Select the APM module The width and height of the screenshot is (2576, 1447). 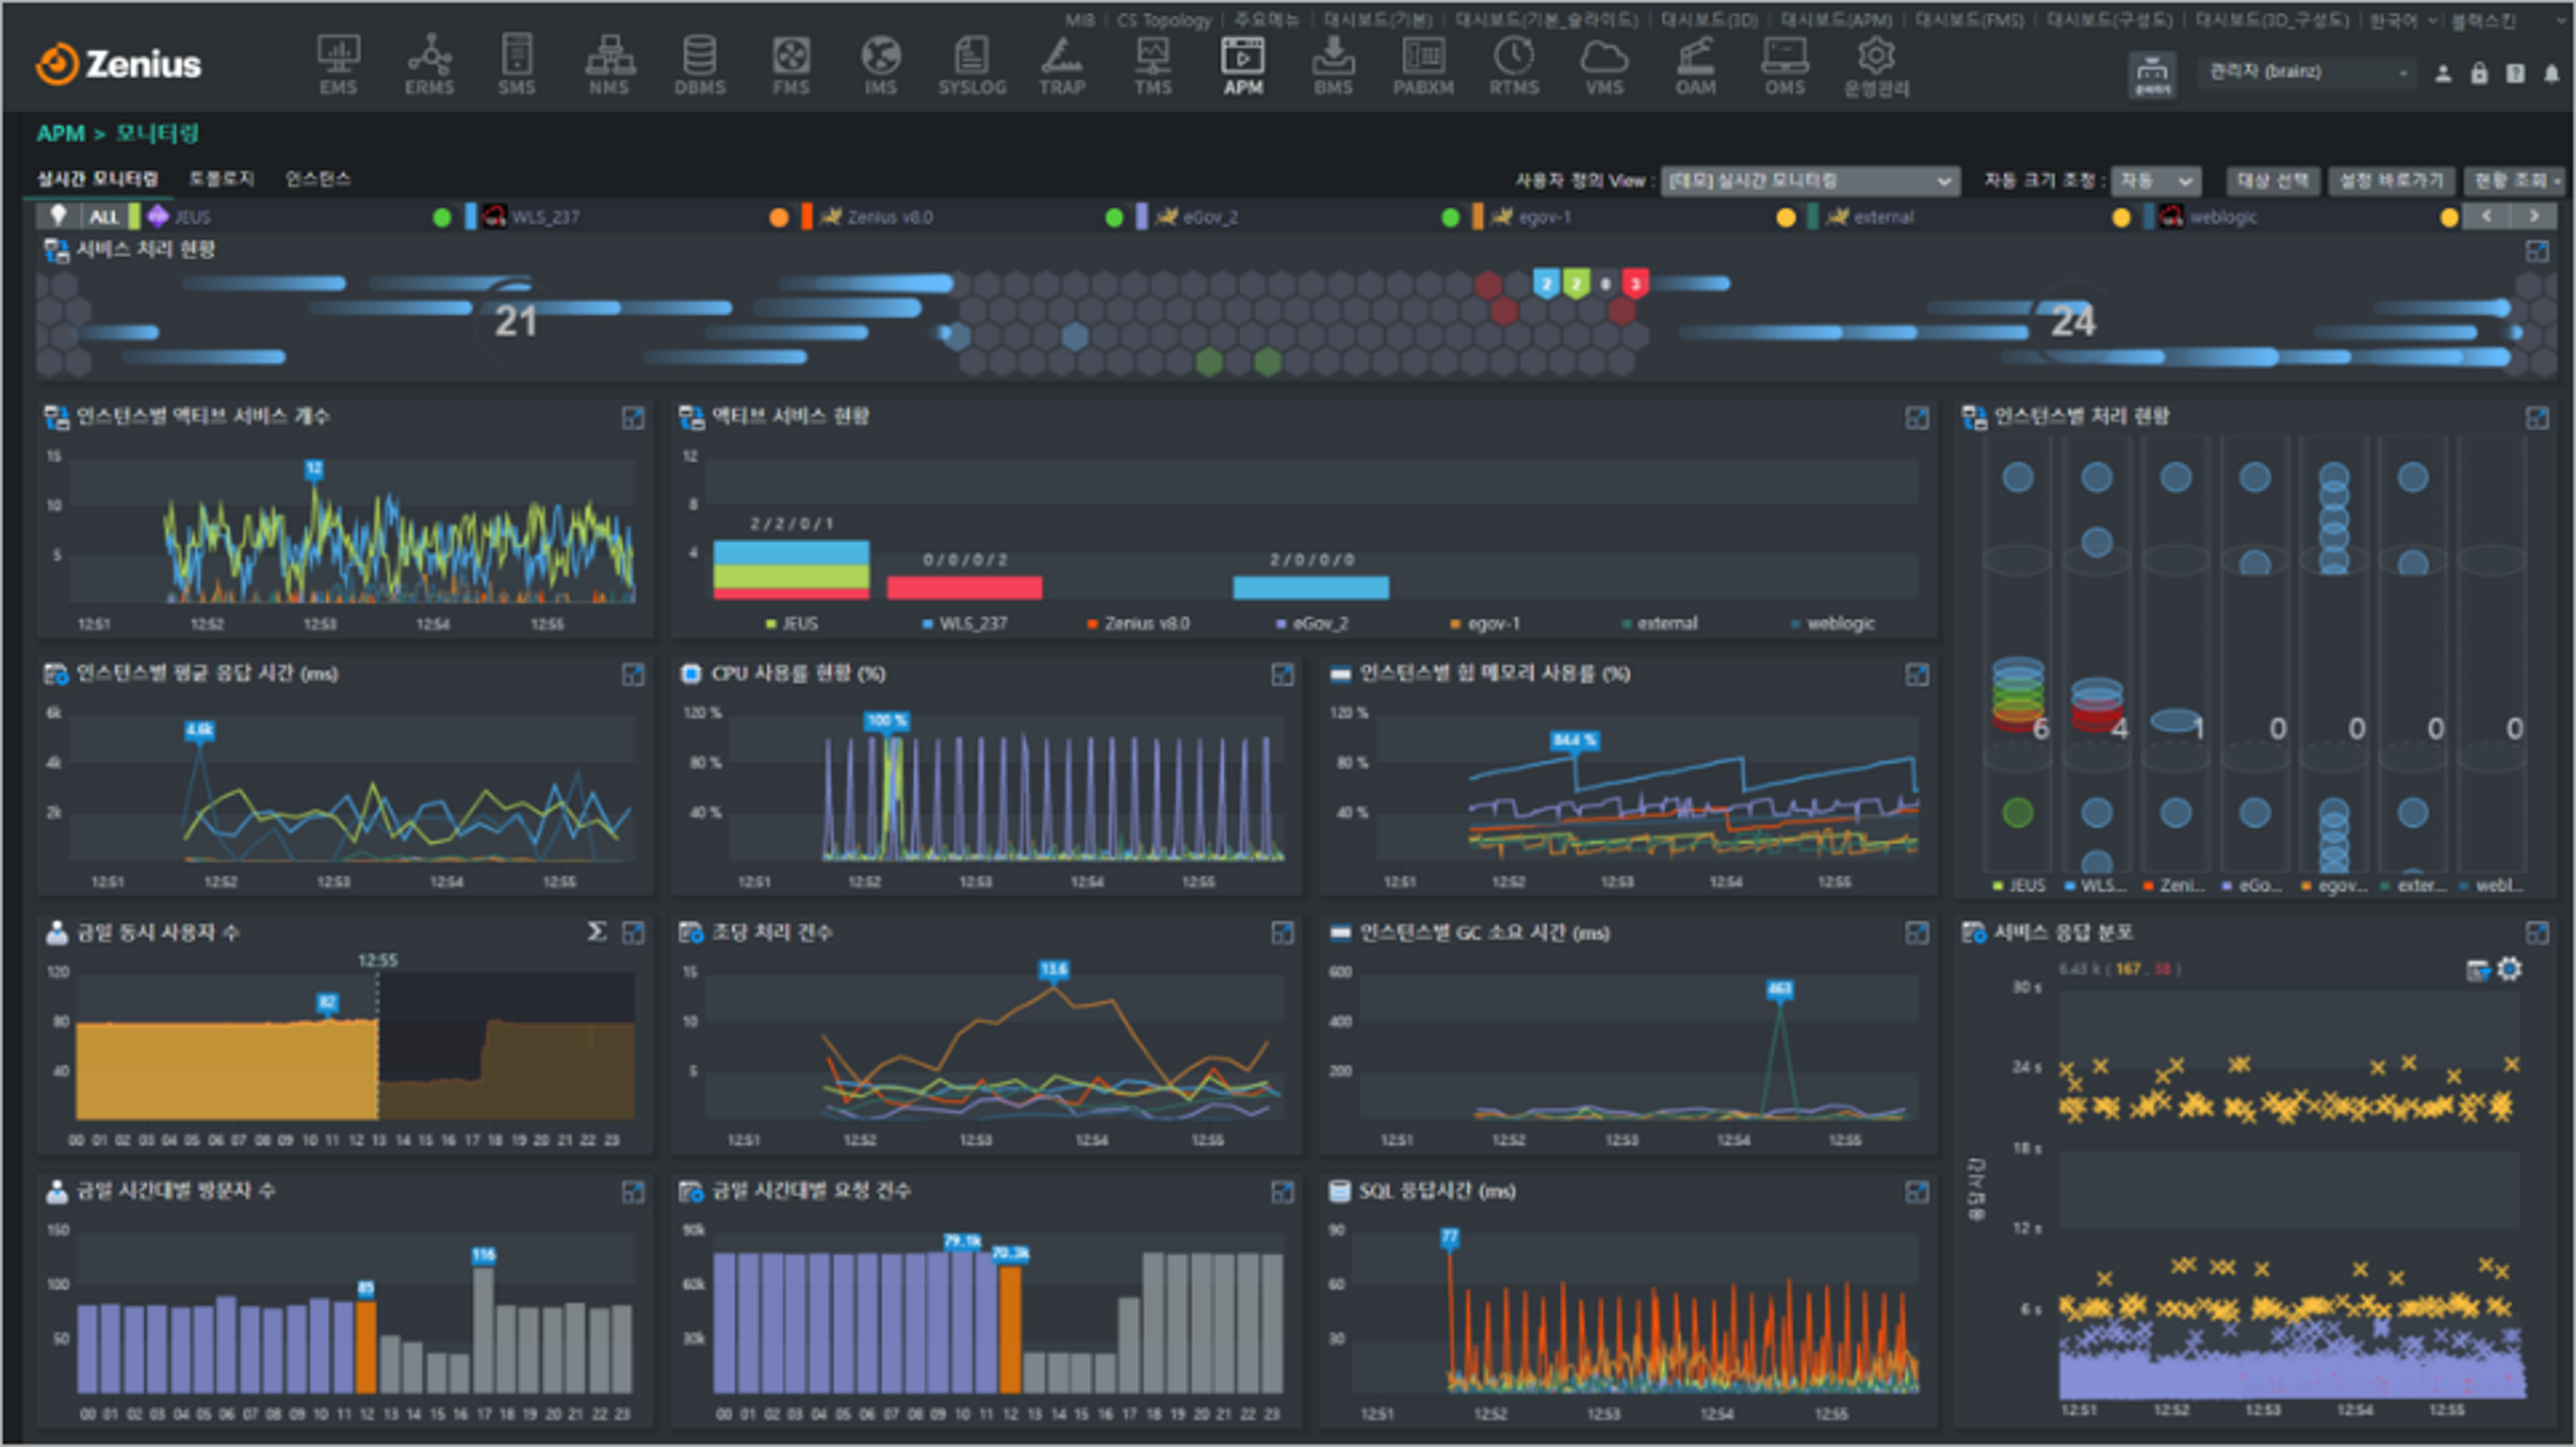click(x=1243, y=65)
